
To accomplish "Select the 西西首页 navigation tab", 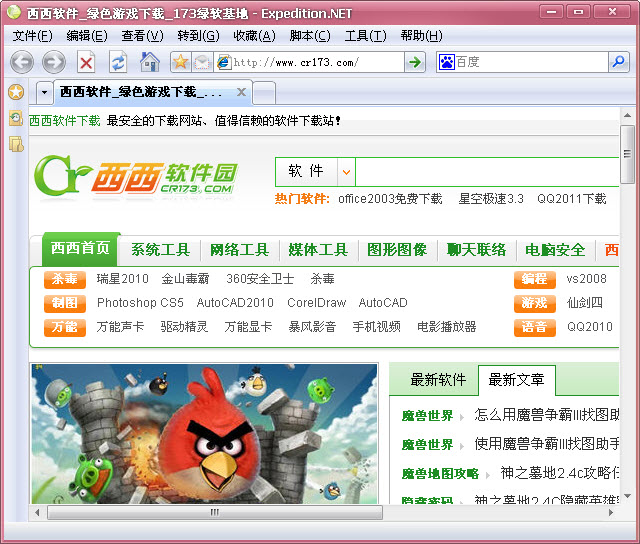I will coord(80,248).
